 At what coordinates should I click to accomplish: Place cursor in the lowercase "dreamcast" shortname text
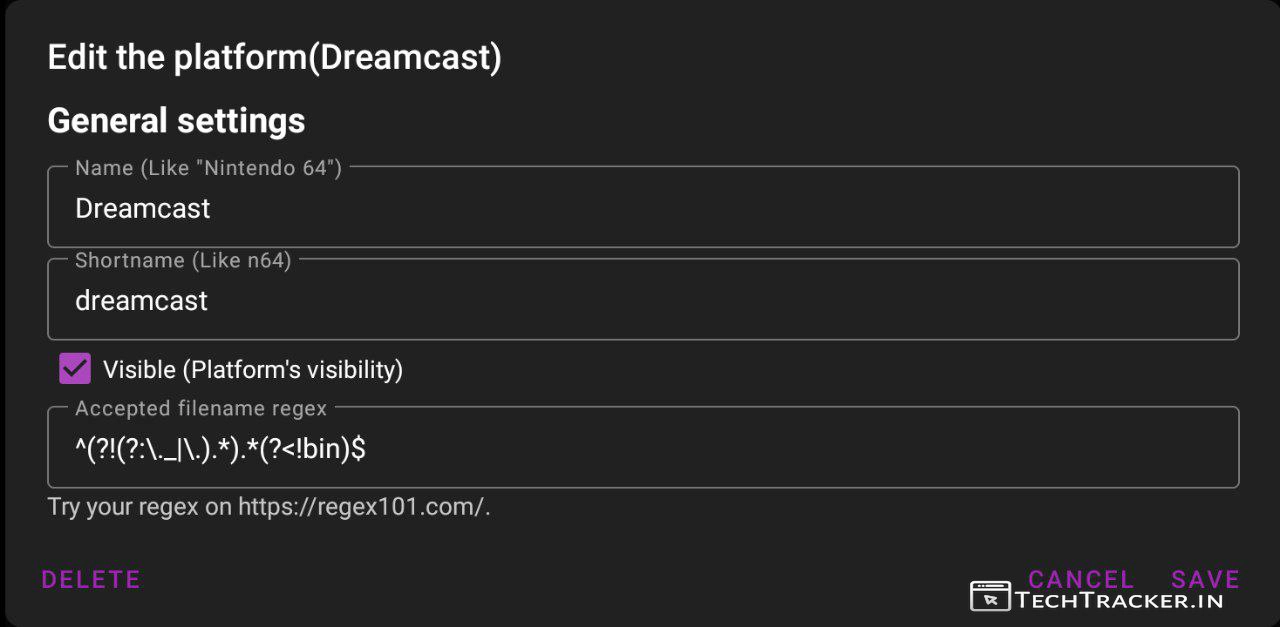point(141,301)
